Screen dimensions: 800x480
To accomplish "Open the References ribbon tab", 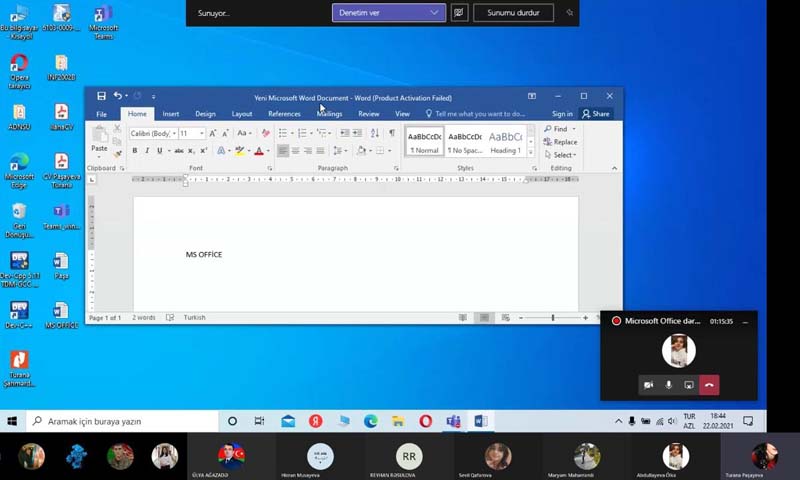I will click(284, 114).
